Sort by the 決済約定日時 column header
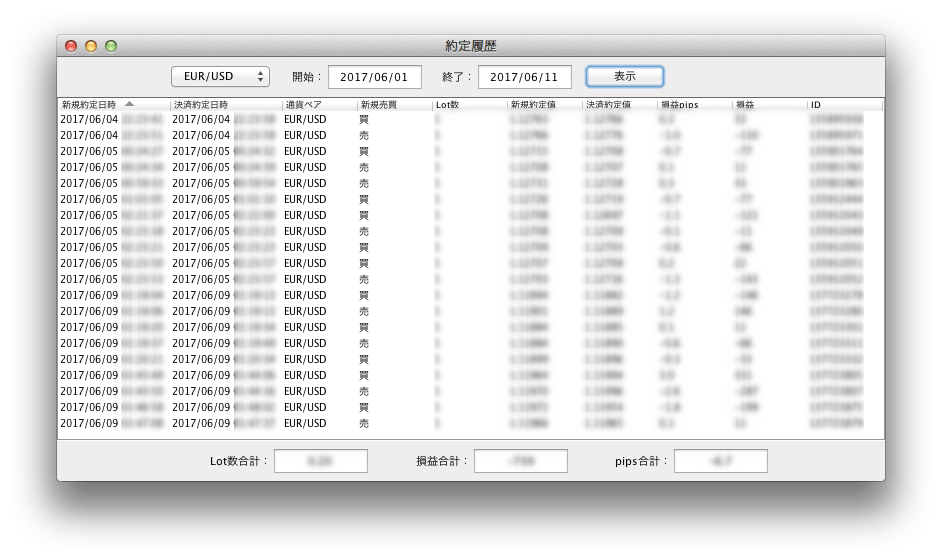The height and width of the screenshot is (560, 942). (x=226, y=105)
